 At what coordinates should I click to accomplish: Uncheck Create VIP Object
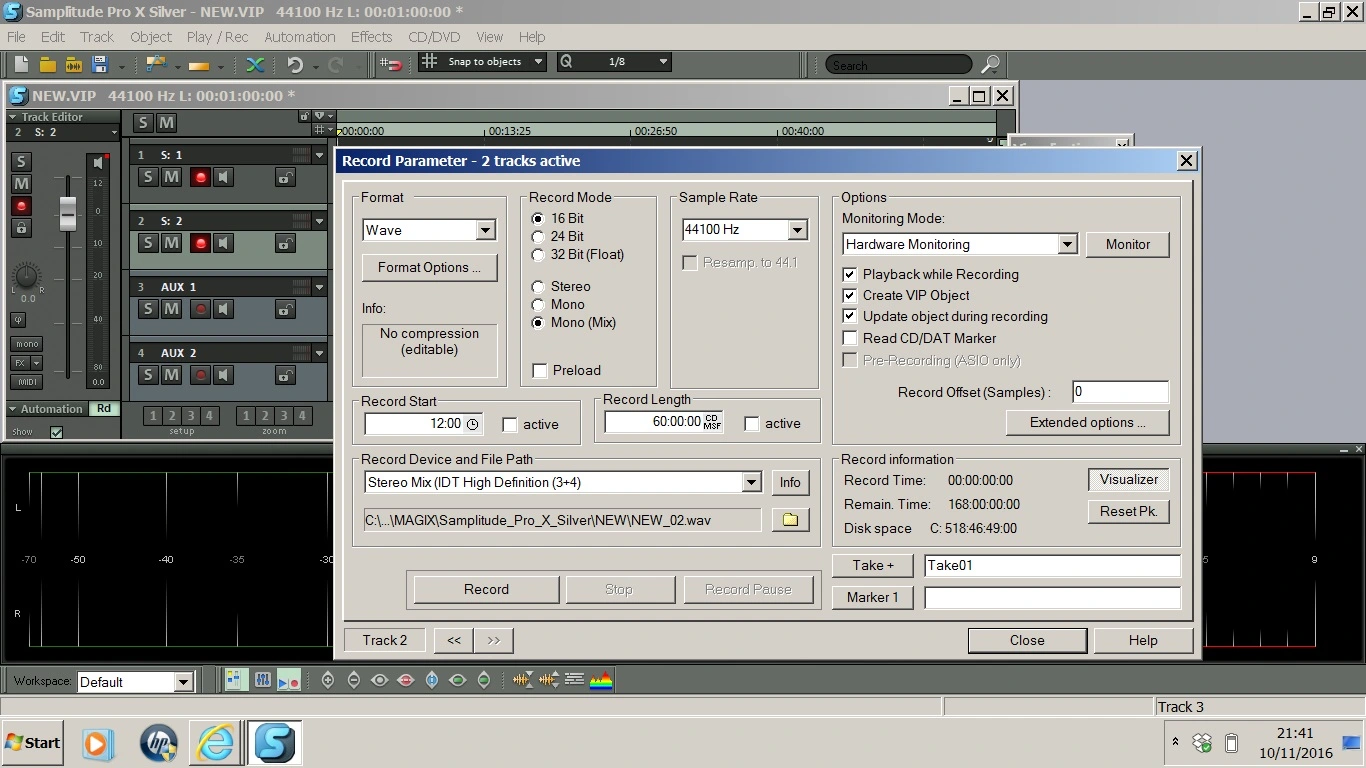point(850,295)
